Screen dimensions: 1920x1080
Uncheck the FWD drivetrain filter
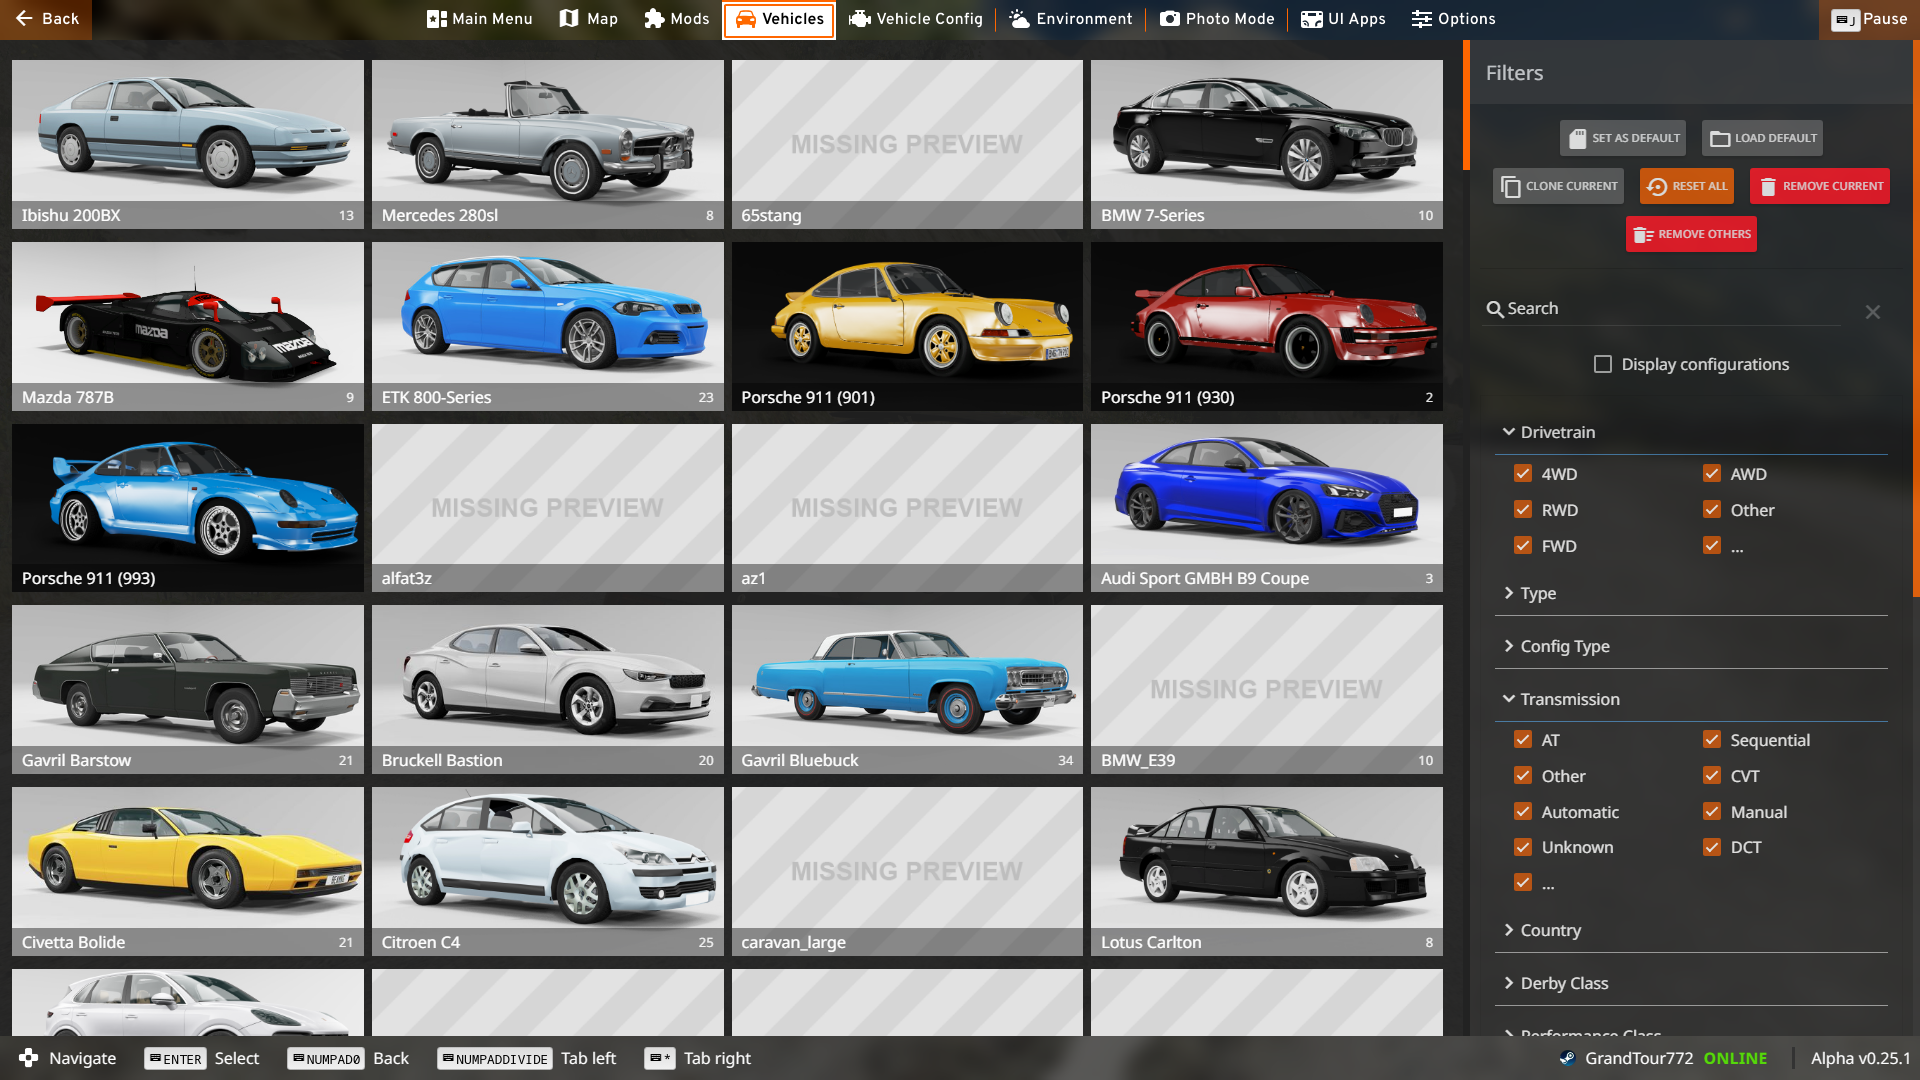(x=1523, y=546)
